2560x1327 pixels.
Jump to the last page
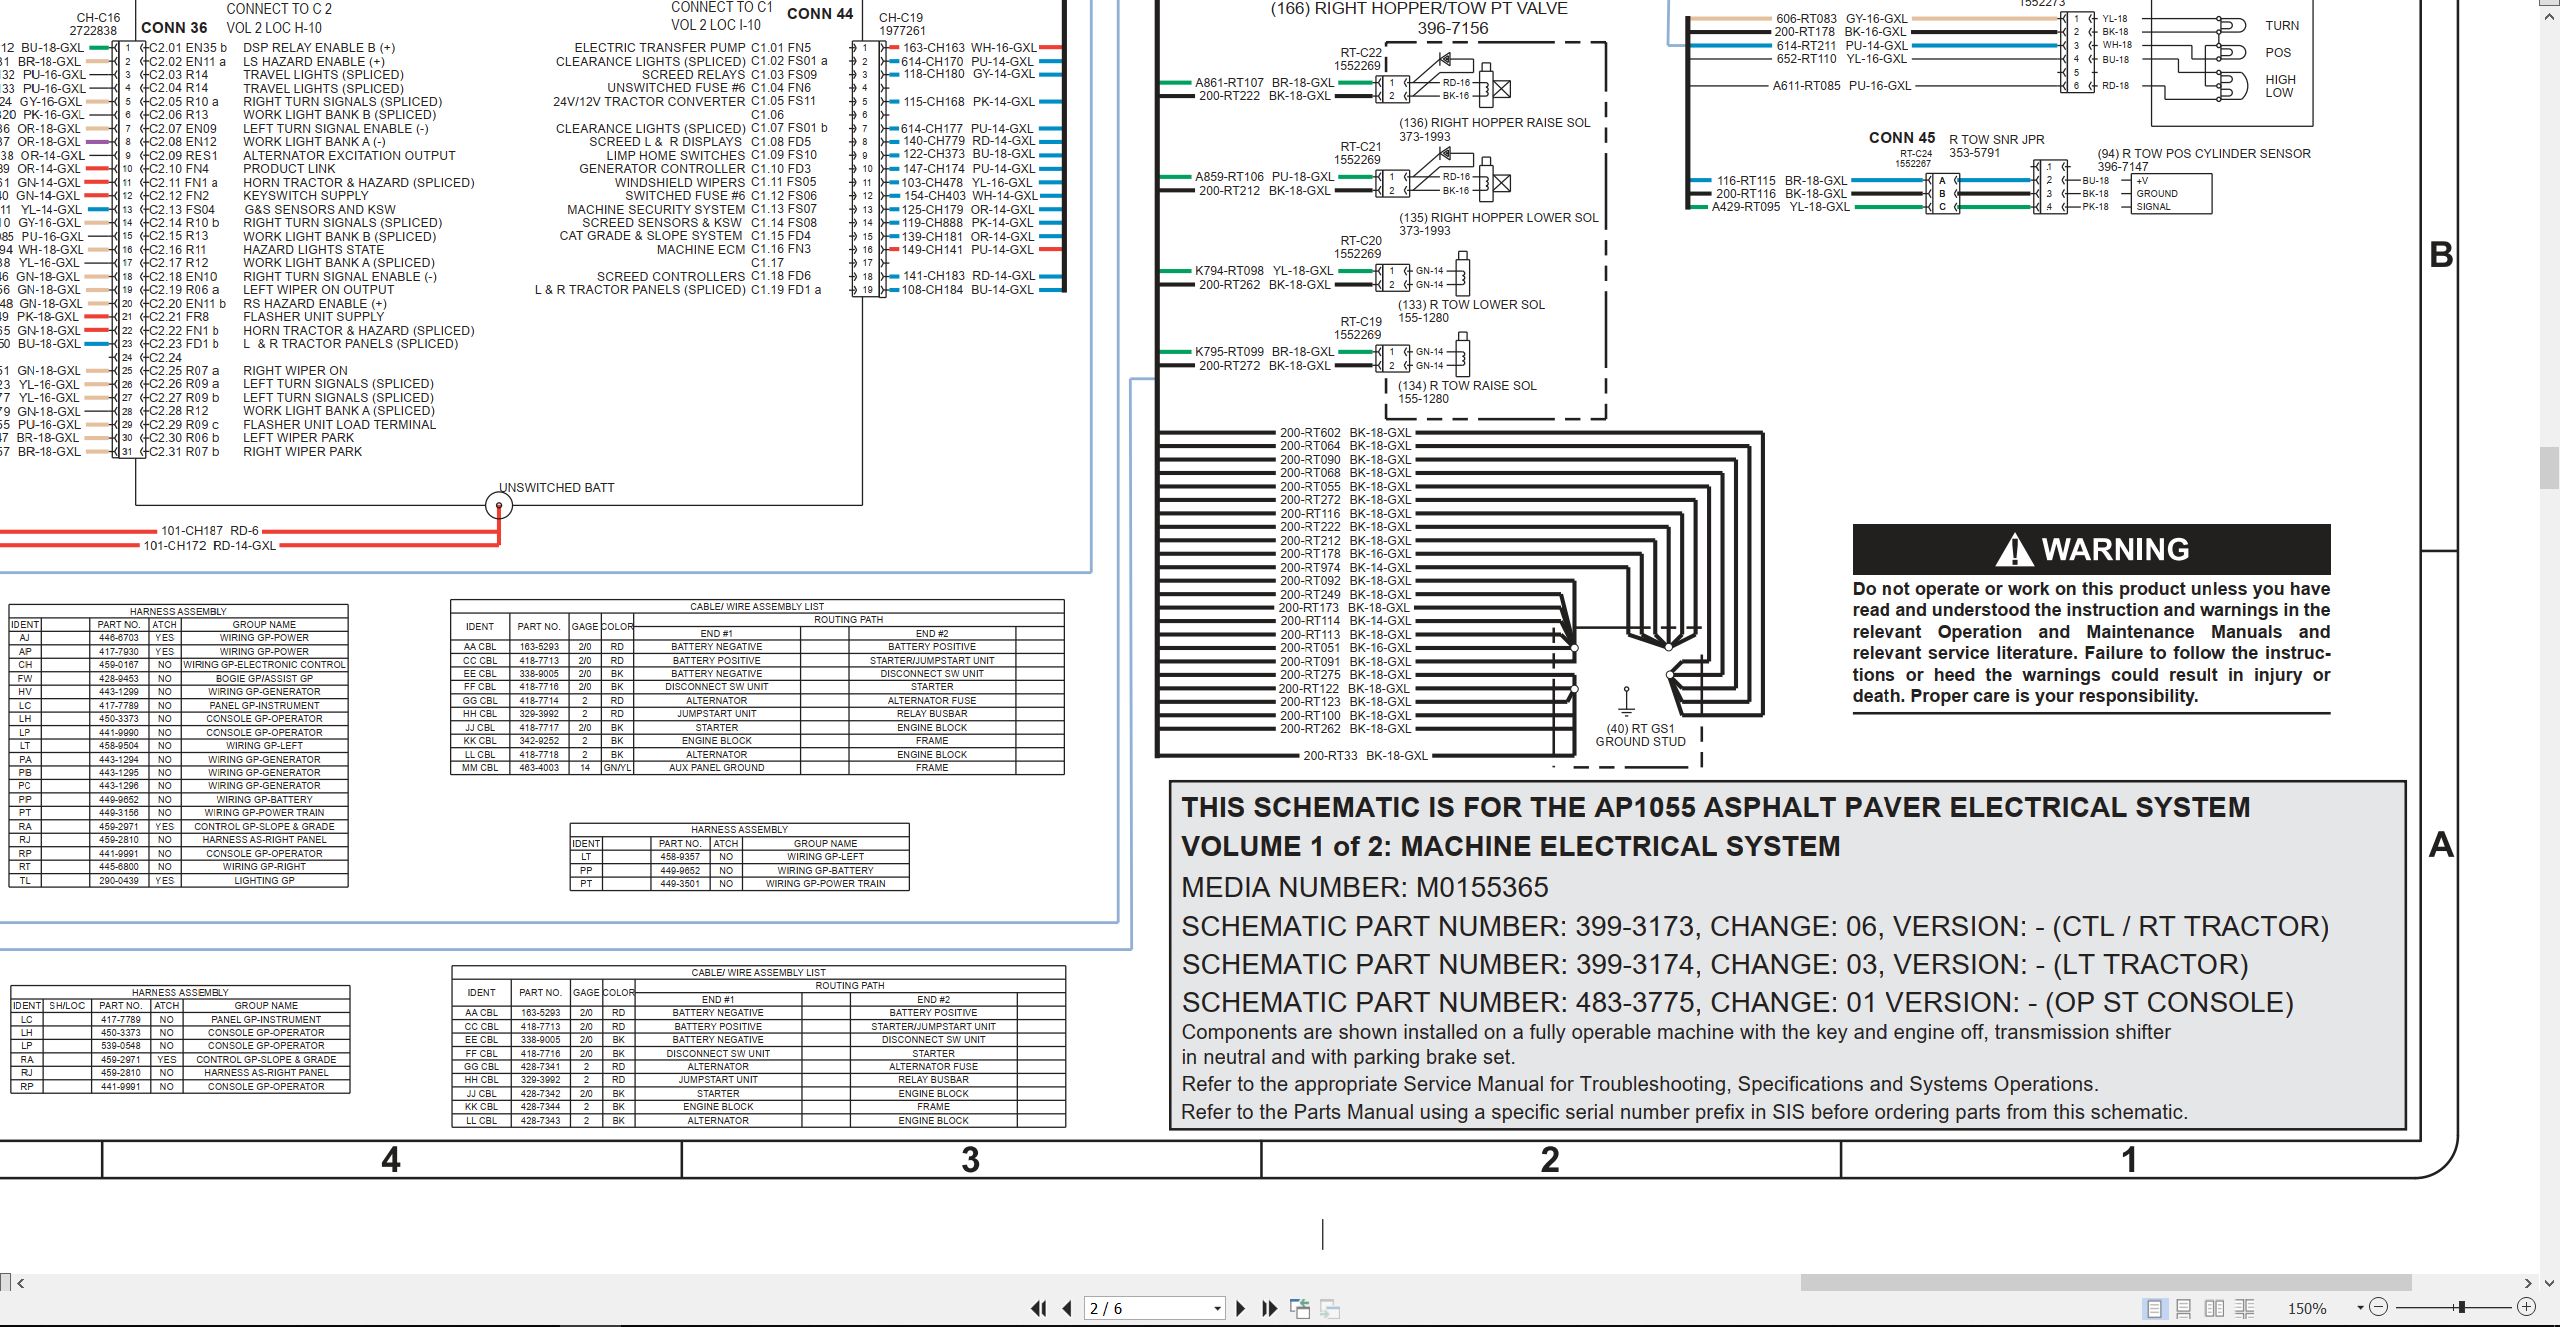click(1269, 1308)
